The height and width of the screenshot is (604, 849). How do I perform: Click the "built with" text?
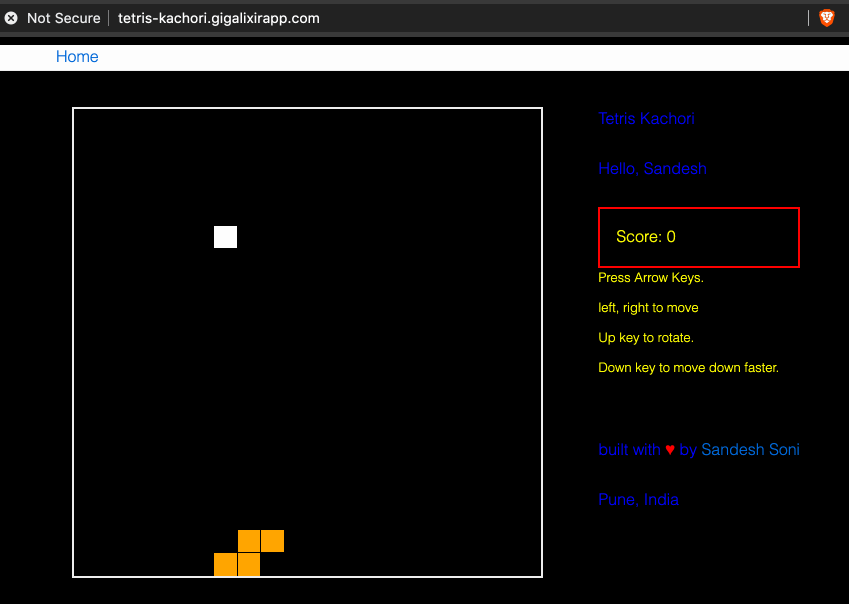click(629, 450)
